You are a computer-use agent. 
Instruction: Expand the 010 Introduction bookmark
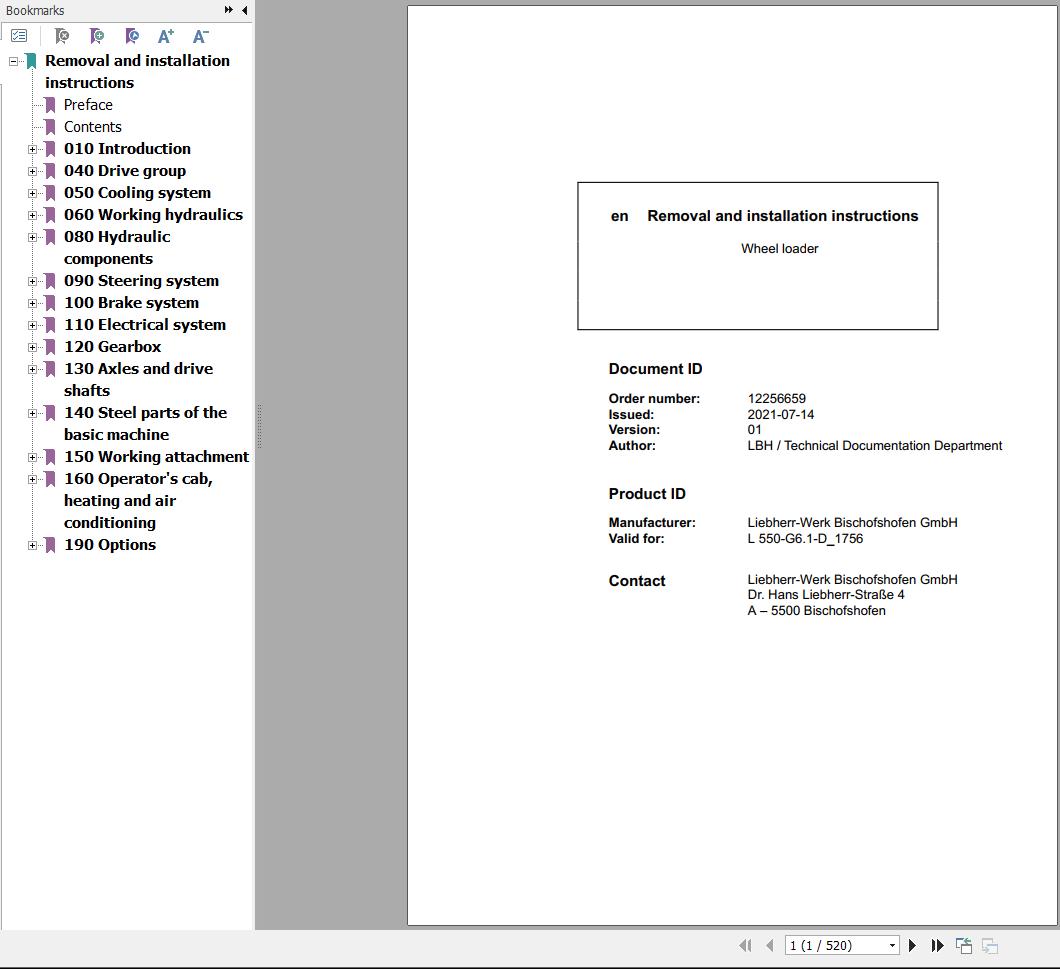click(x=32, y=149)
